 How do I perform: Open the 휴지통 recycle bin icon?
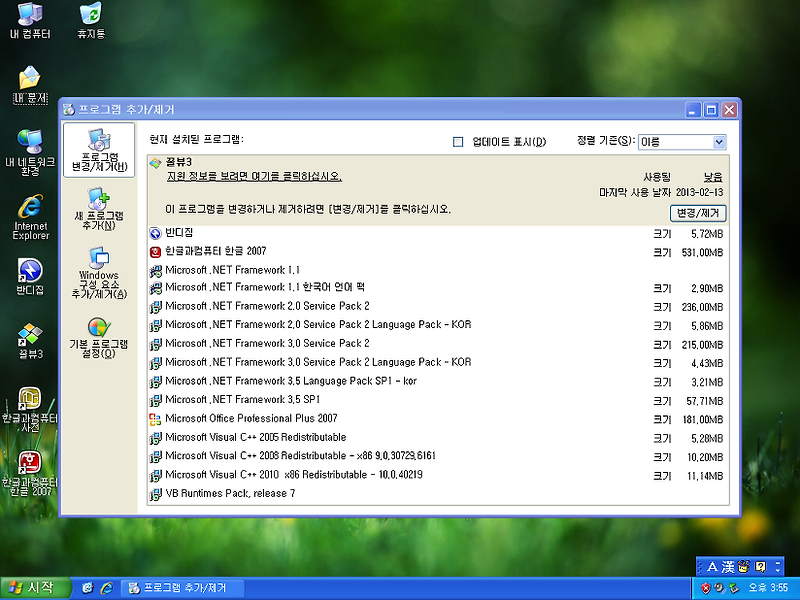coord(91,20)
